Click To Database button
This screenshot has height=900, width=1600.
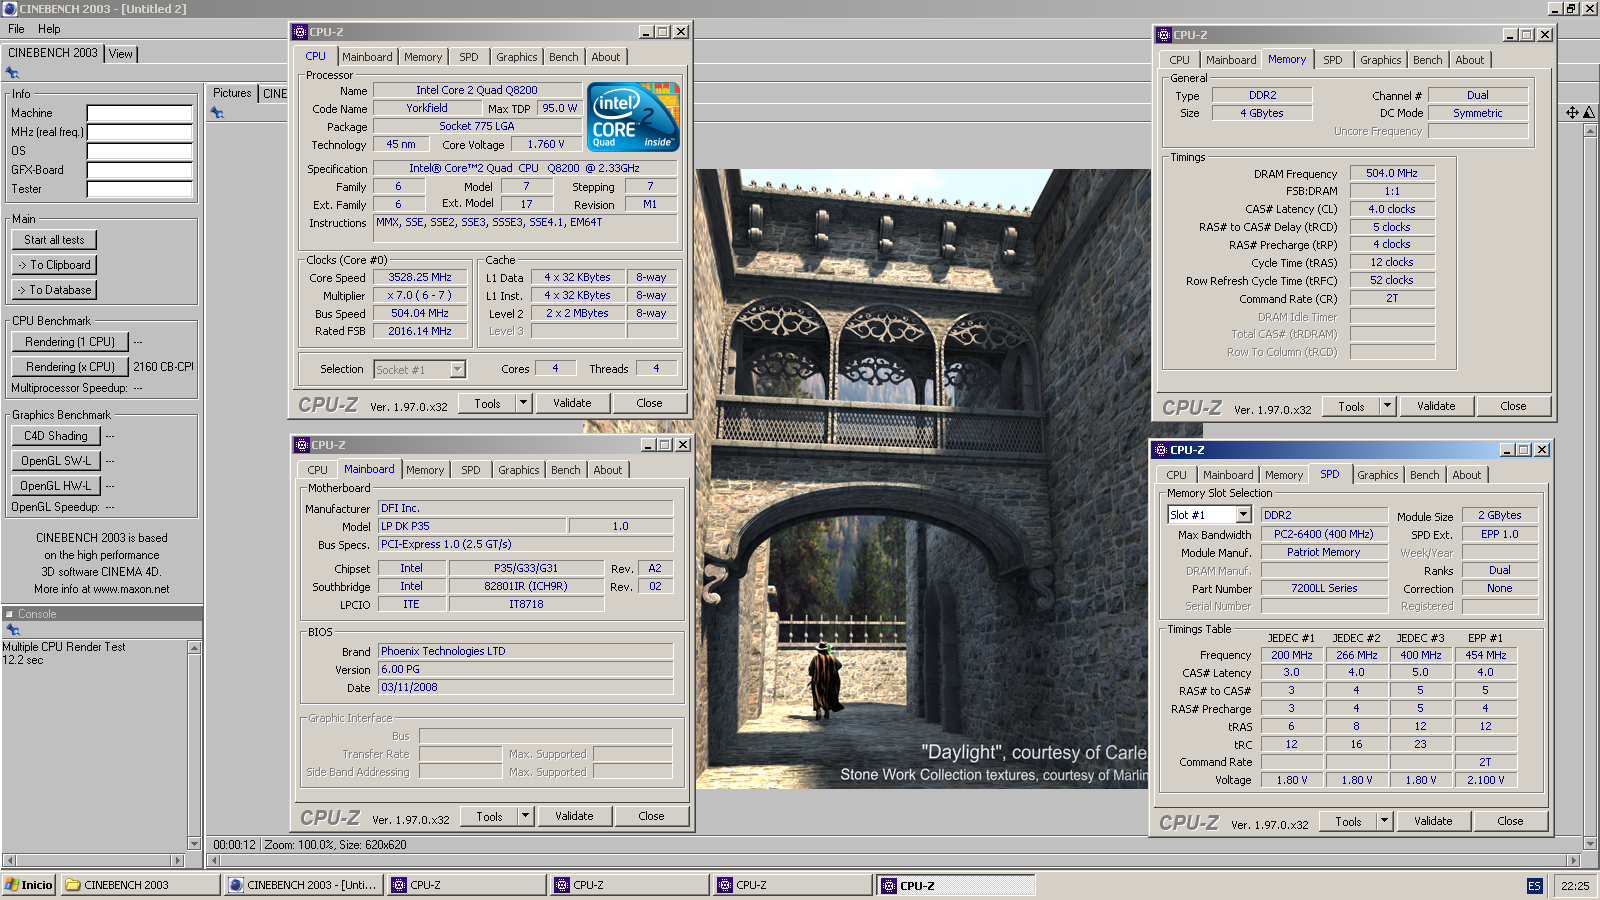pos(55,290)
